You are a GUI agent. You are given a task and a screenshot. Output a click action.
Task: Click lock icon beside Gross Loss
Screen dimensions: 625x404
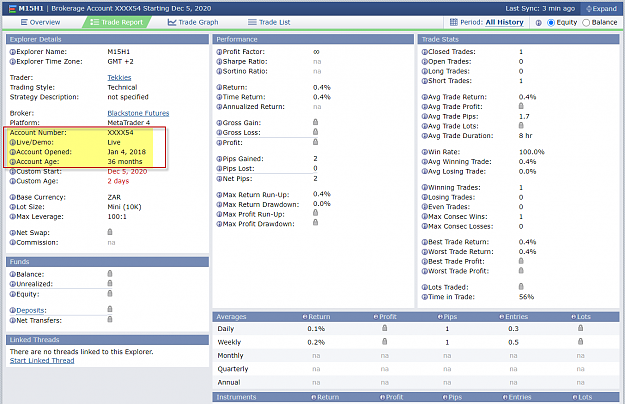click(x=315, y=132)
